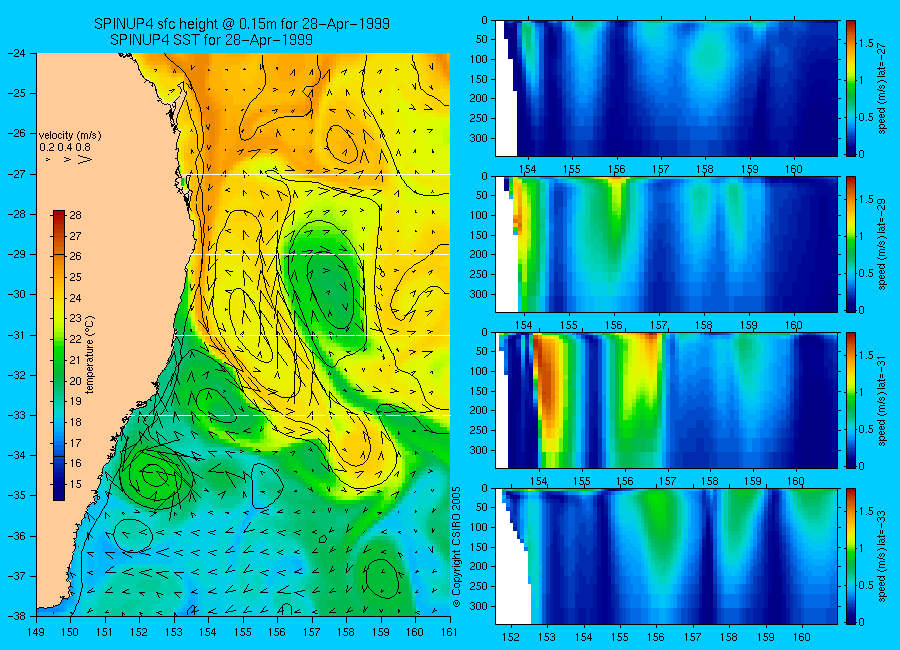Click the '0.5' tick on the lat=-33 speed colorbar
The width and height of the screenshot is (900, 650).
[x=867, y=585]
